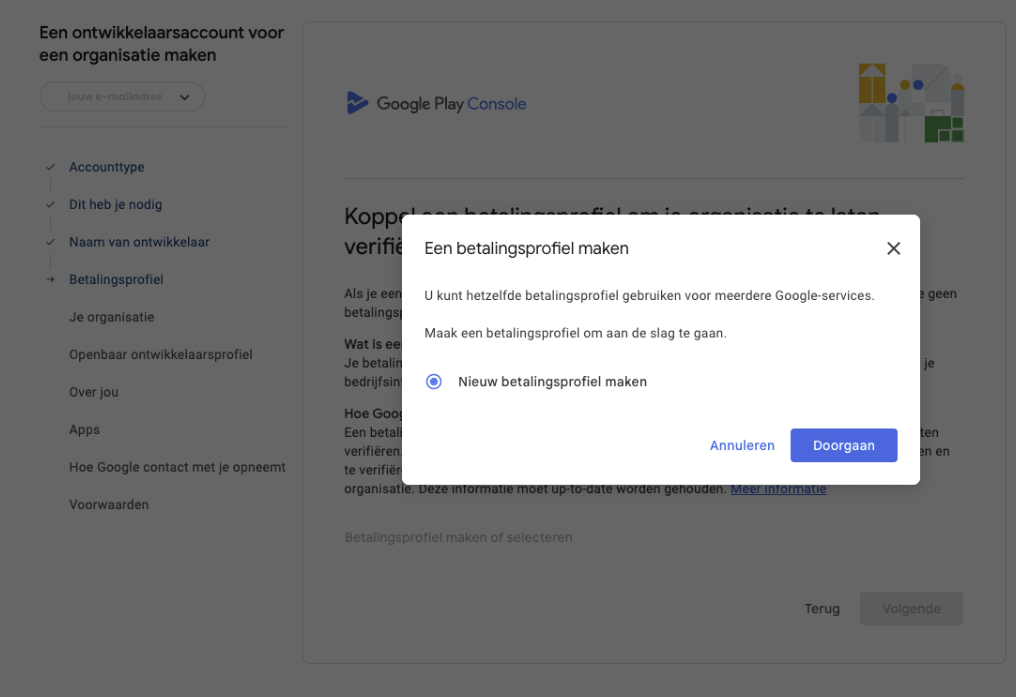The height and width of the screenshot is (697, 1016).
Task: Click the Google Play Console logo
Action: tap(436, 103)
